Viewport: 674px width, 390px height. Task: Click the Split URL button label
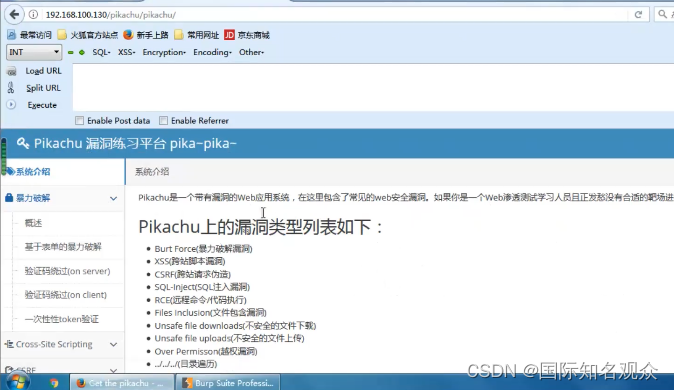pos(43,88)
